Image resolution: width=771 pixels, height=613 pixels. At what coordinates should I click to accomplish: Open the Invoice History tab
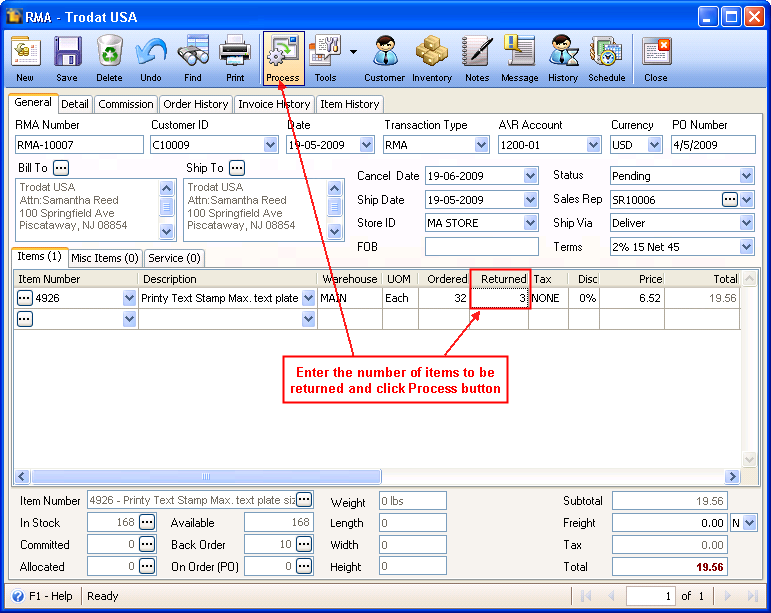[x=274, y=104]
